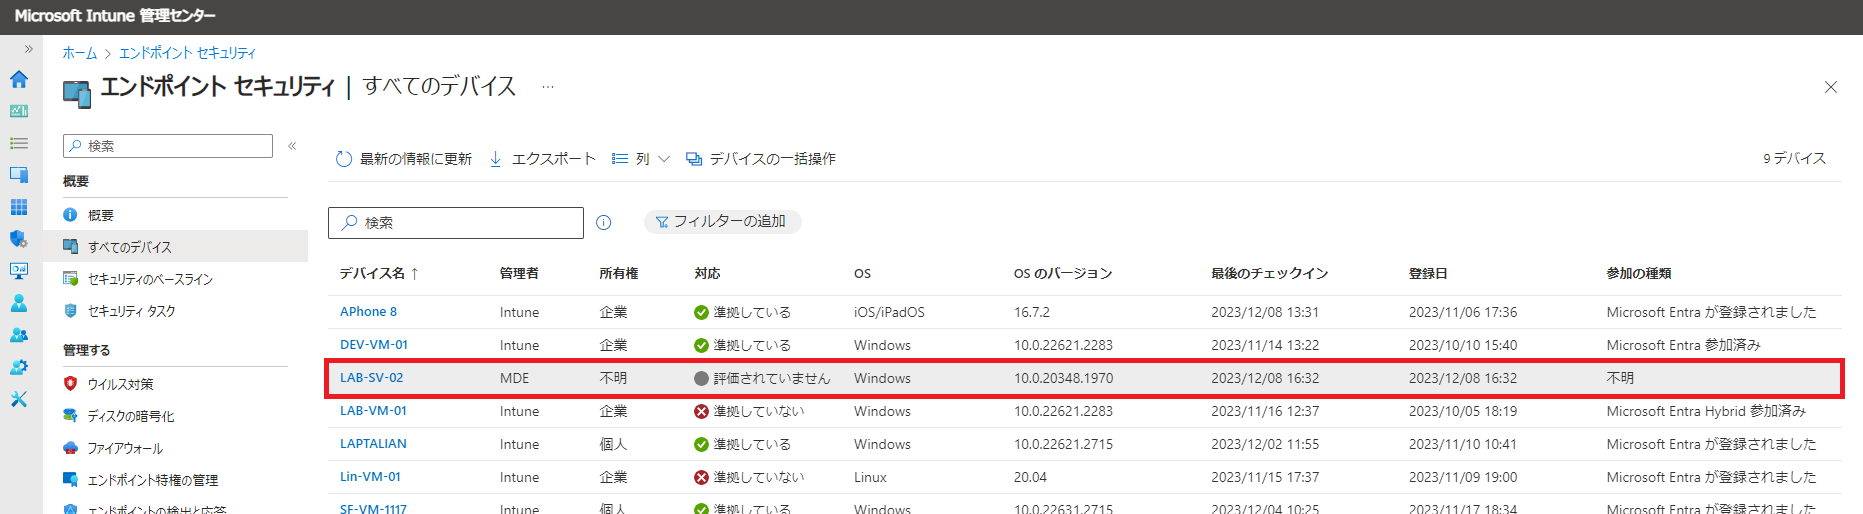Screen dimensions: 1863x514
Task: Click the エクスポート button
Action: 542,159
